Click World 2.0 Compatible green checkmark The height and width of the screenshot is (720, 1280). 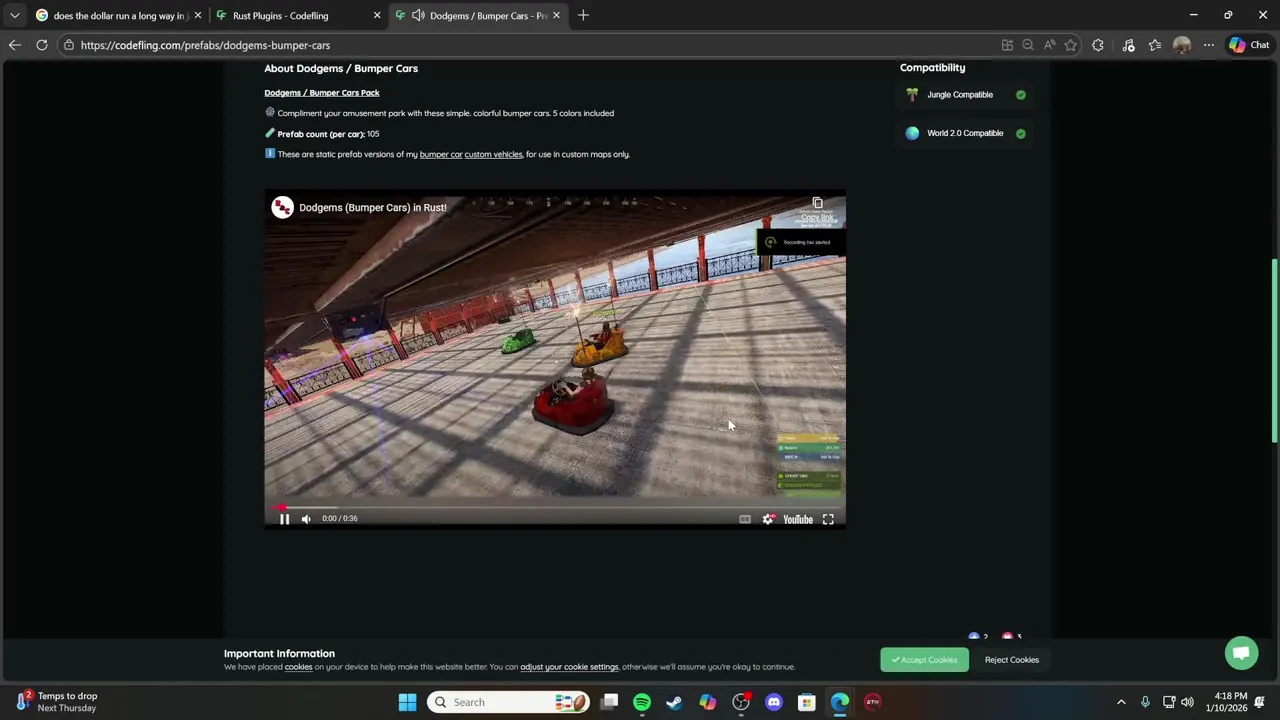(x=1021, y=133)
